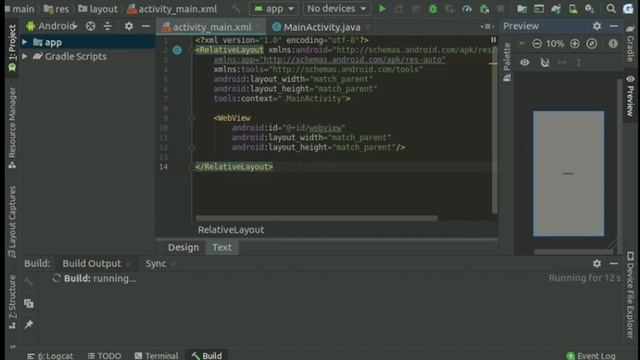
Task: Select the Build Output tab
Action: coord(92,264)
